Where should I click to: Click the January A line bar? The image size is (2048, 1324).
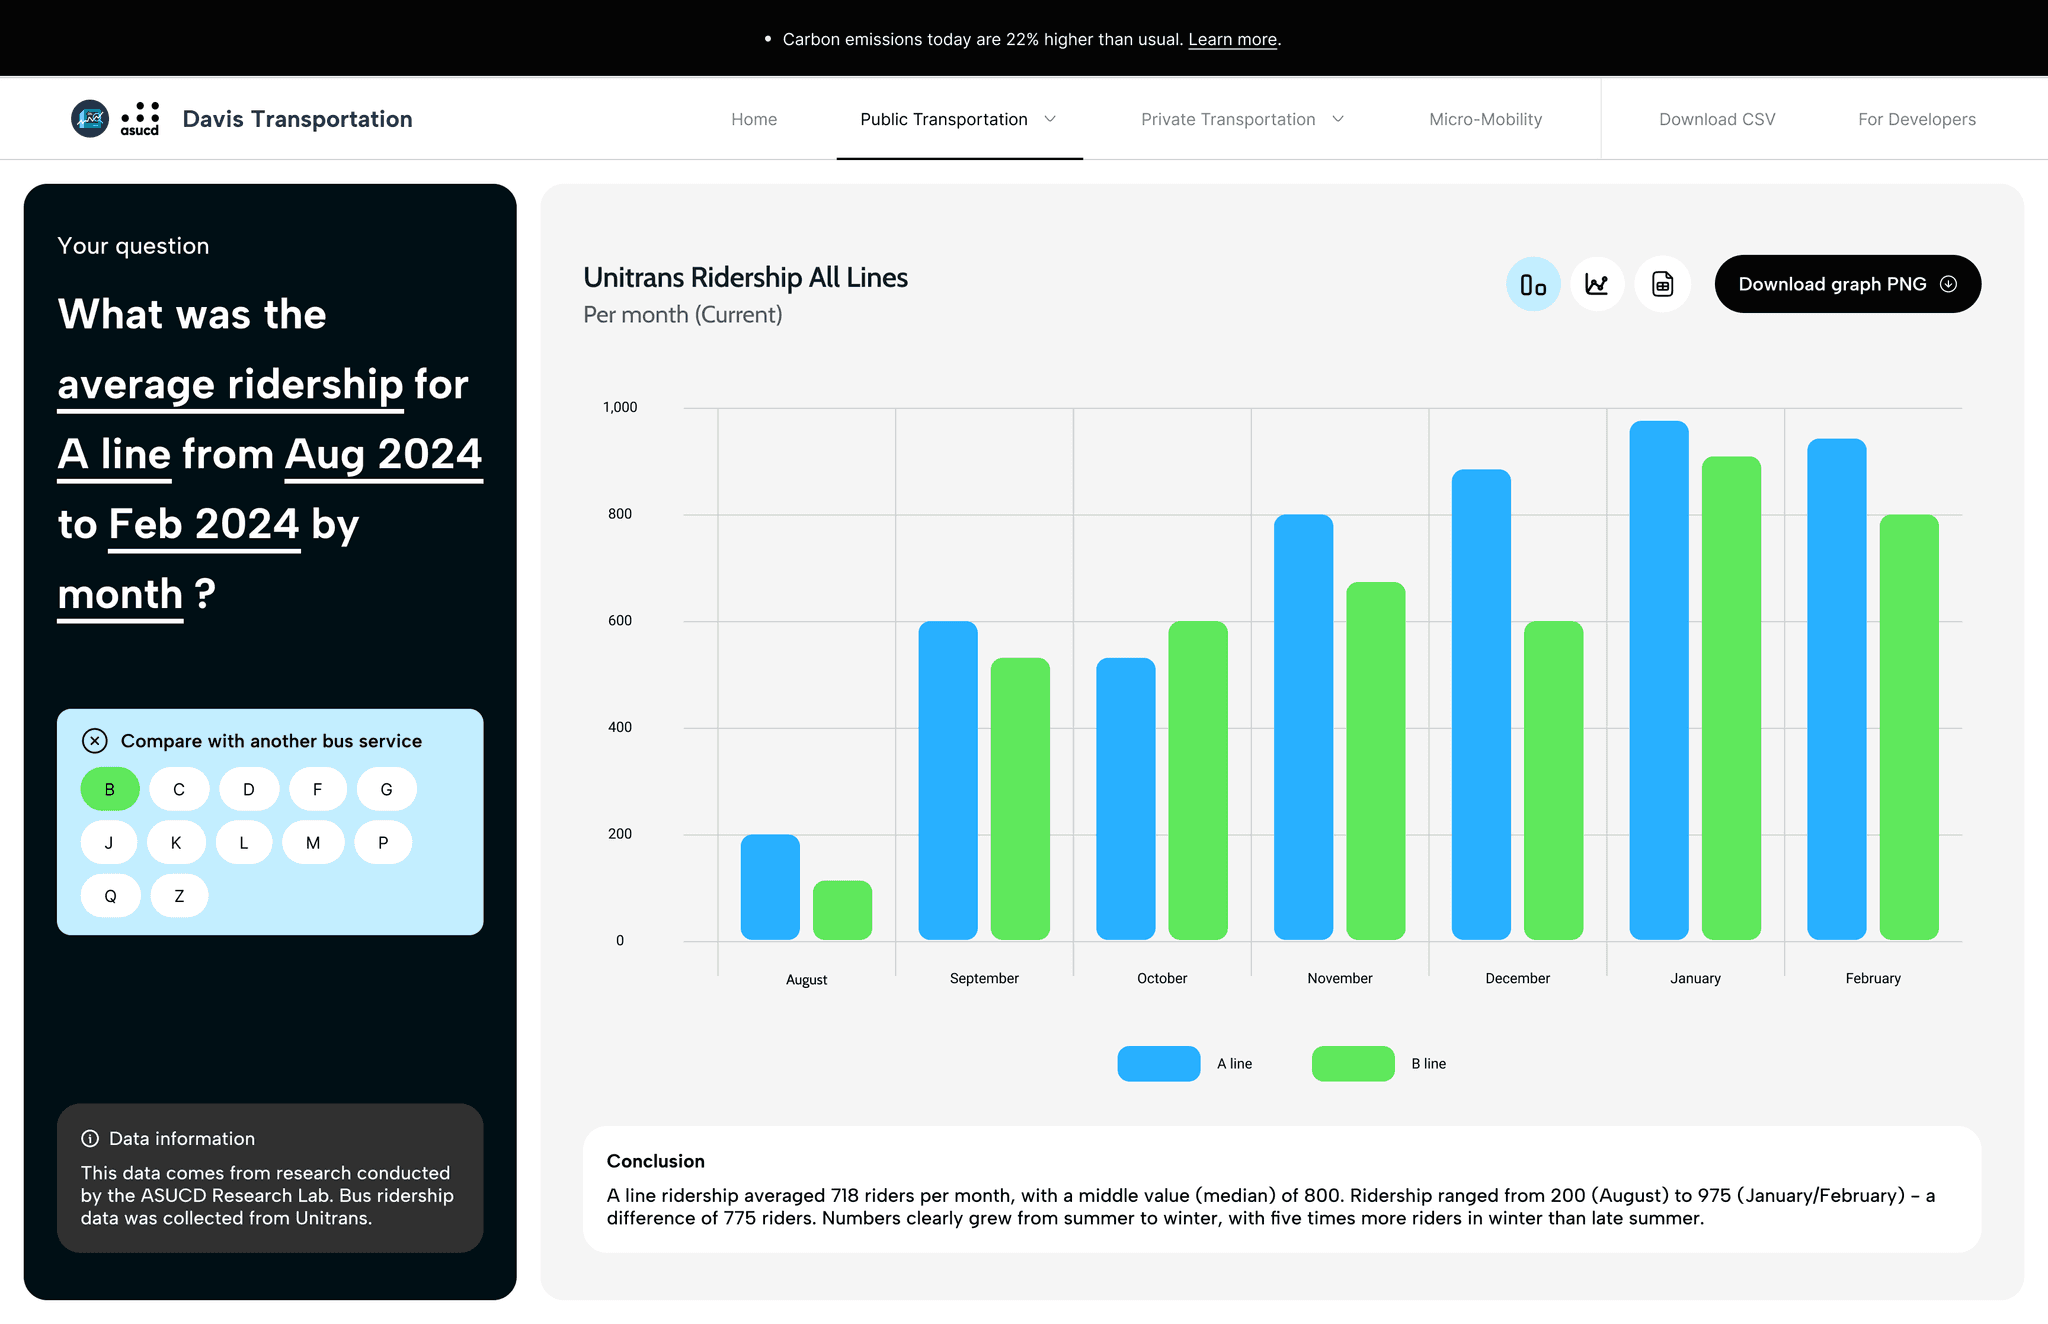point(1658,680)
